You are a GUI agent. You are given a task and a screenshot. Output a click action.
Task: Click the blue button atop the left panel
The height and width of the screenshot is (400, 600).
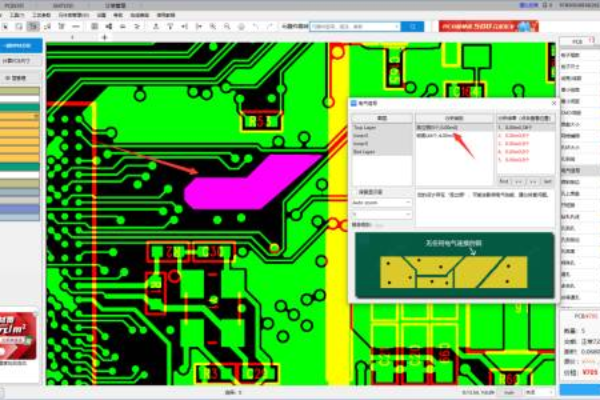pyautogui.click(x=21, y=46)
